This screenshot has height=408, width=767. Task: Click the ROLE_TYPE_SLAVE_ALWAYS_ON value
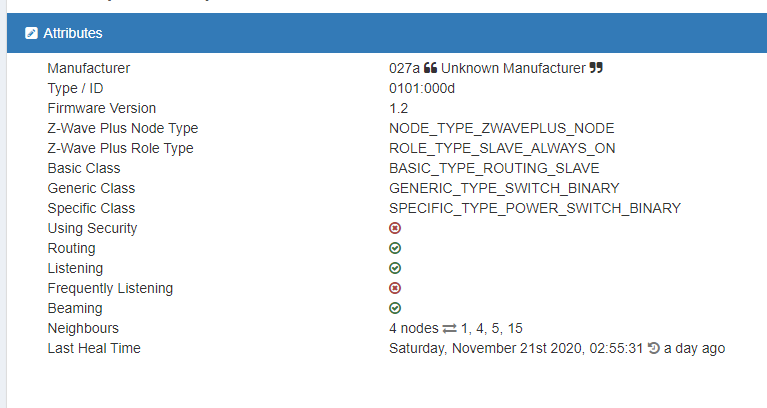502,148
